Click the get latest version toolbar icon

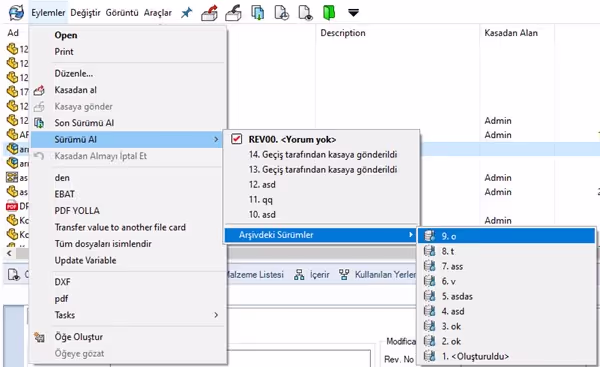pos(258,13)
